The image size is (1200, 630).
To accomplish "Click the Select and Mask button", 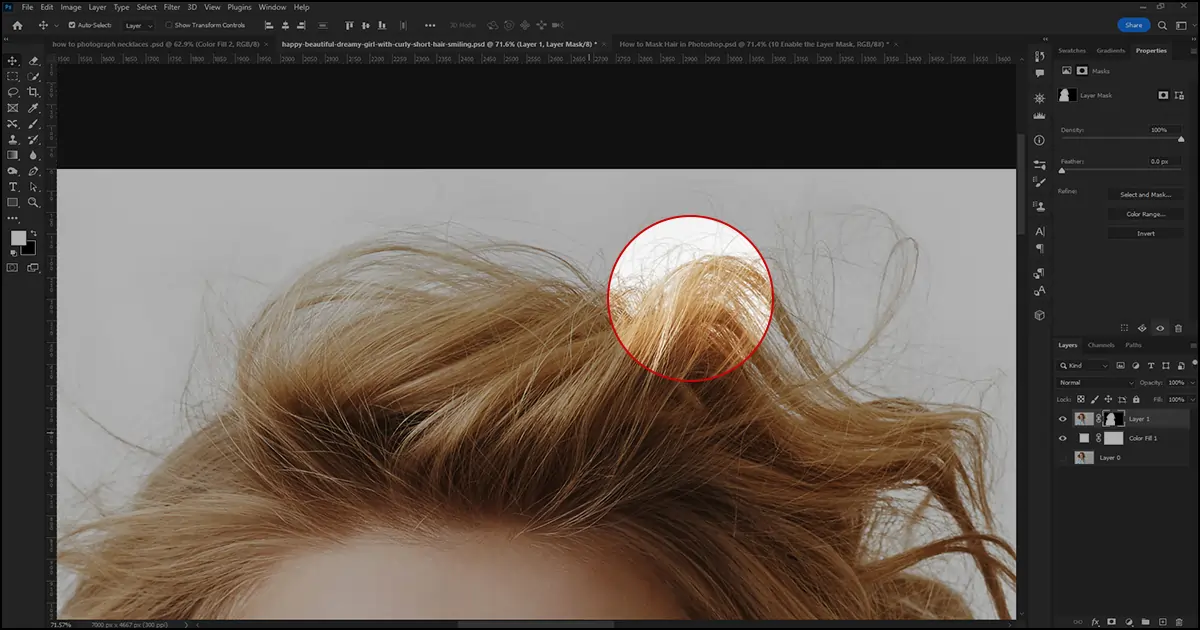I will click(x=1146, y=194).
